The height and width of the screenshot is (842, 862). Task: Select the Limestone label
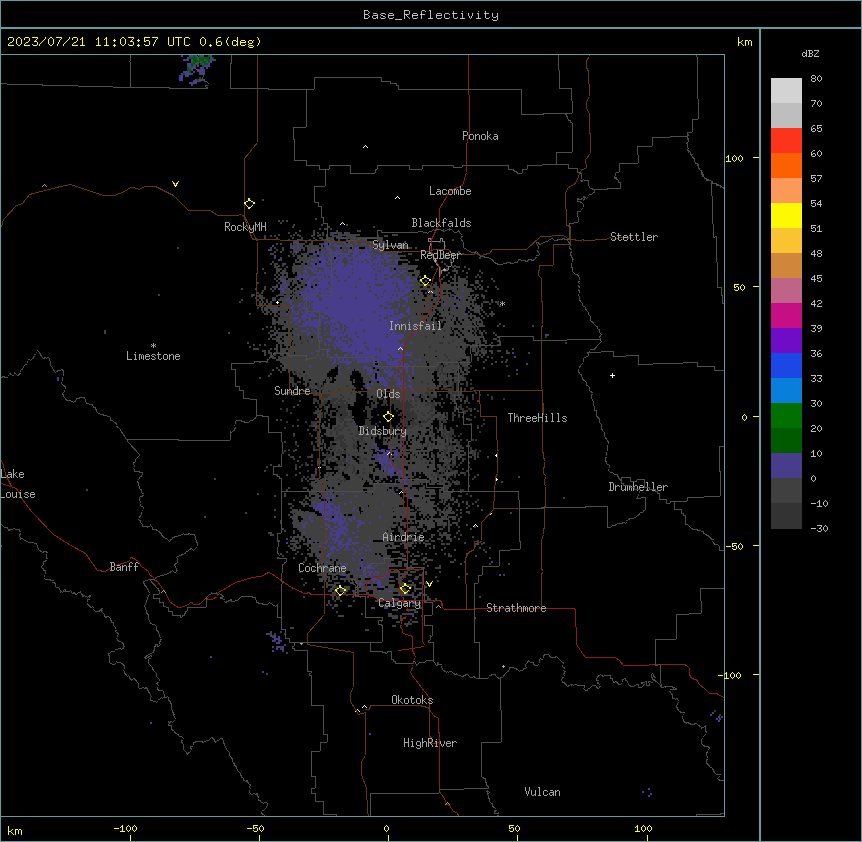point(153,356)
